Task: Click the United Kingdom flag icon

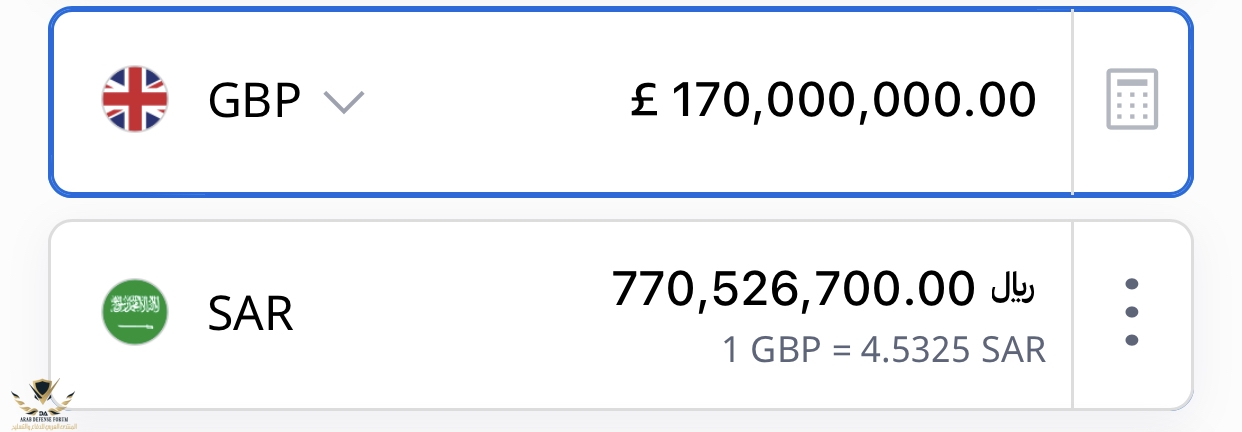Action: pos(135,100)
